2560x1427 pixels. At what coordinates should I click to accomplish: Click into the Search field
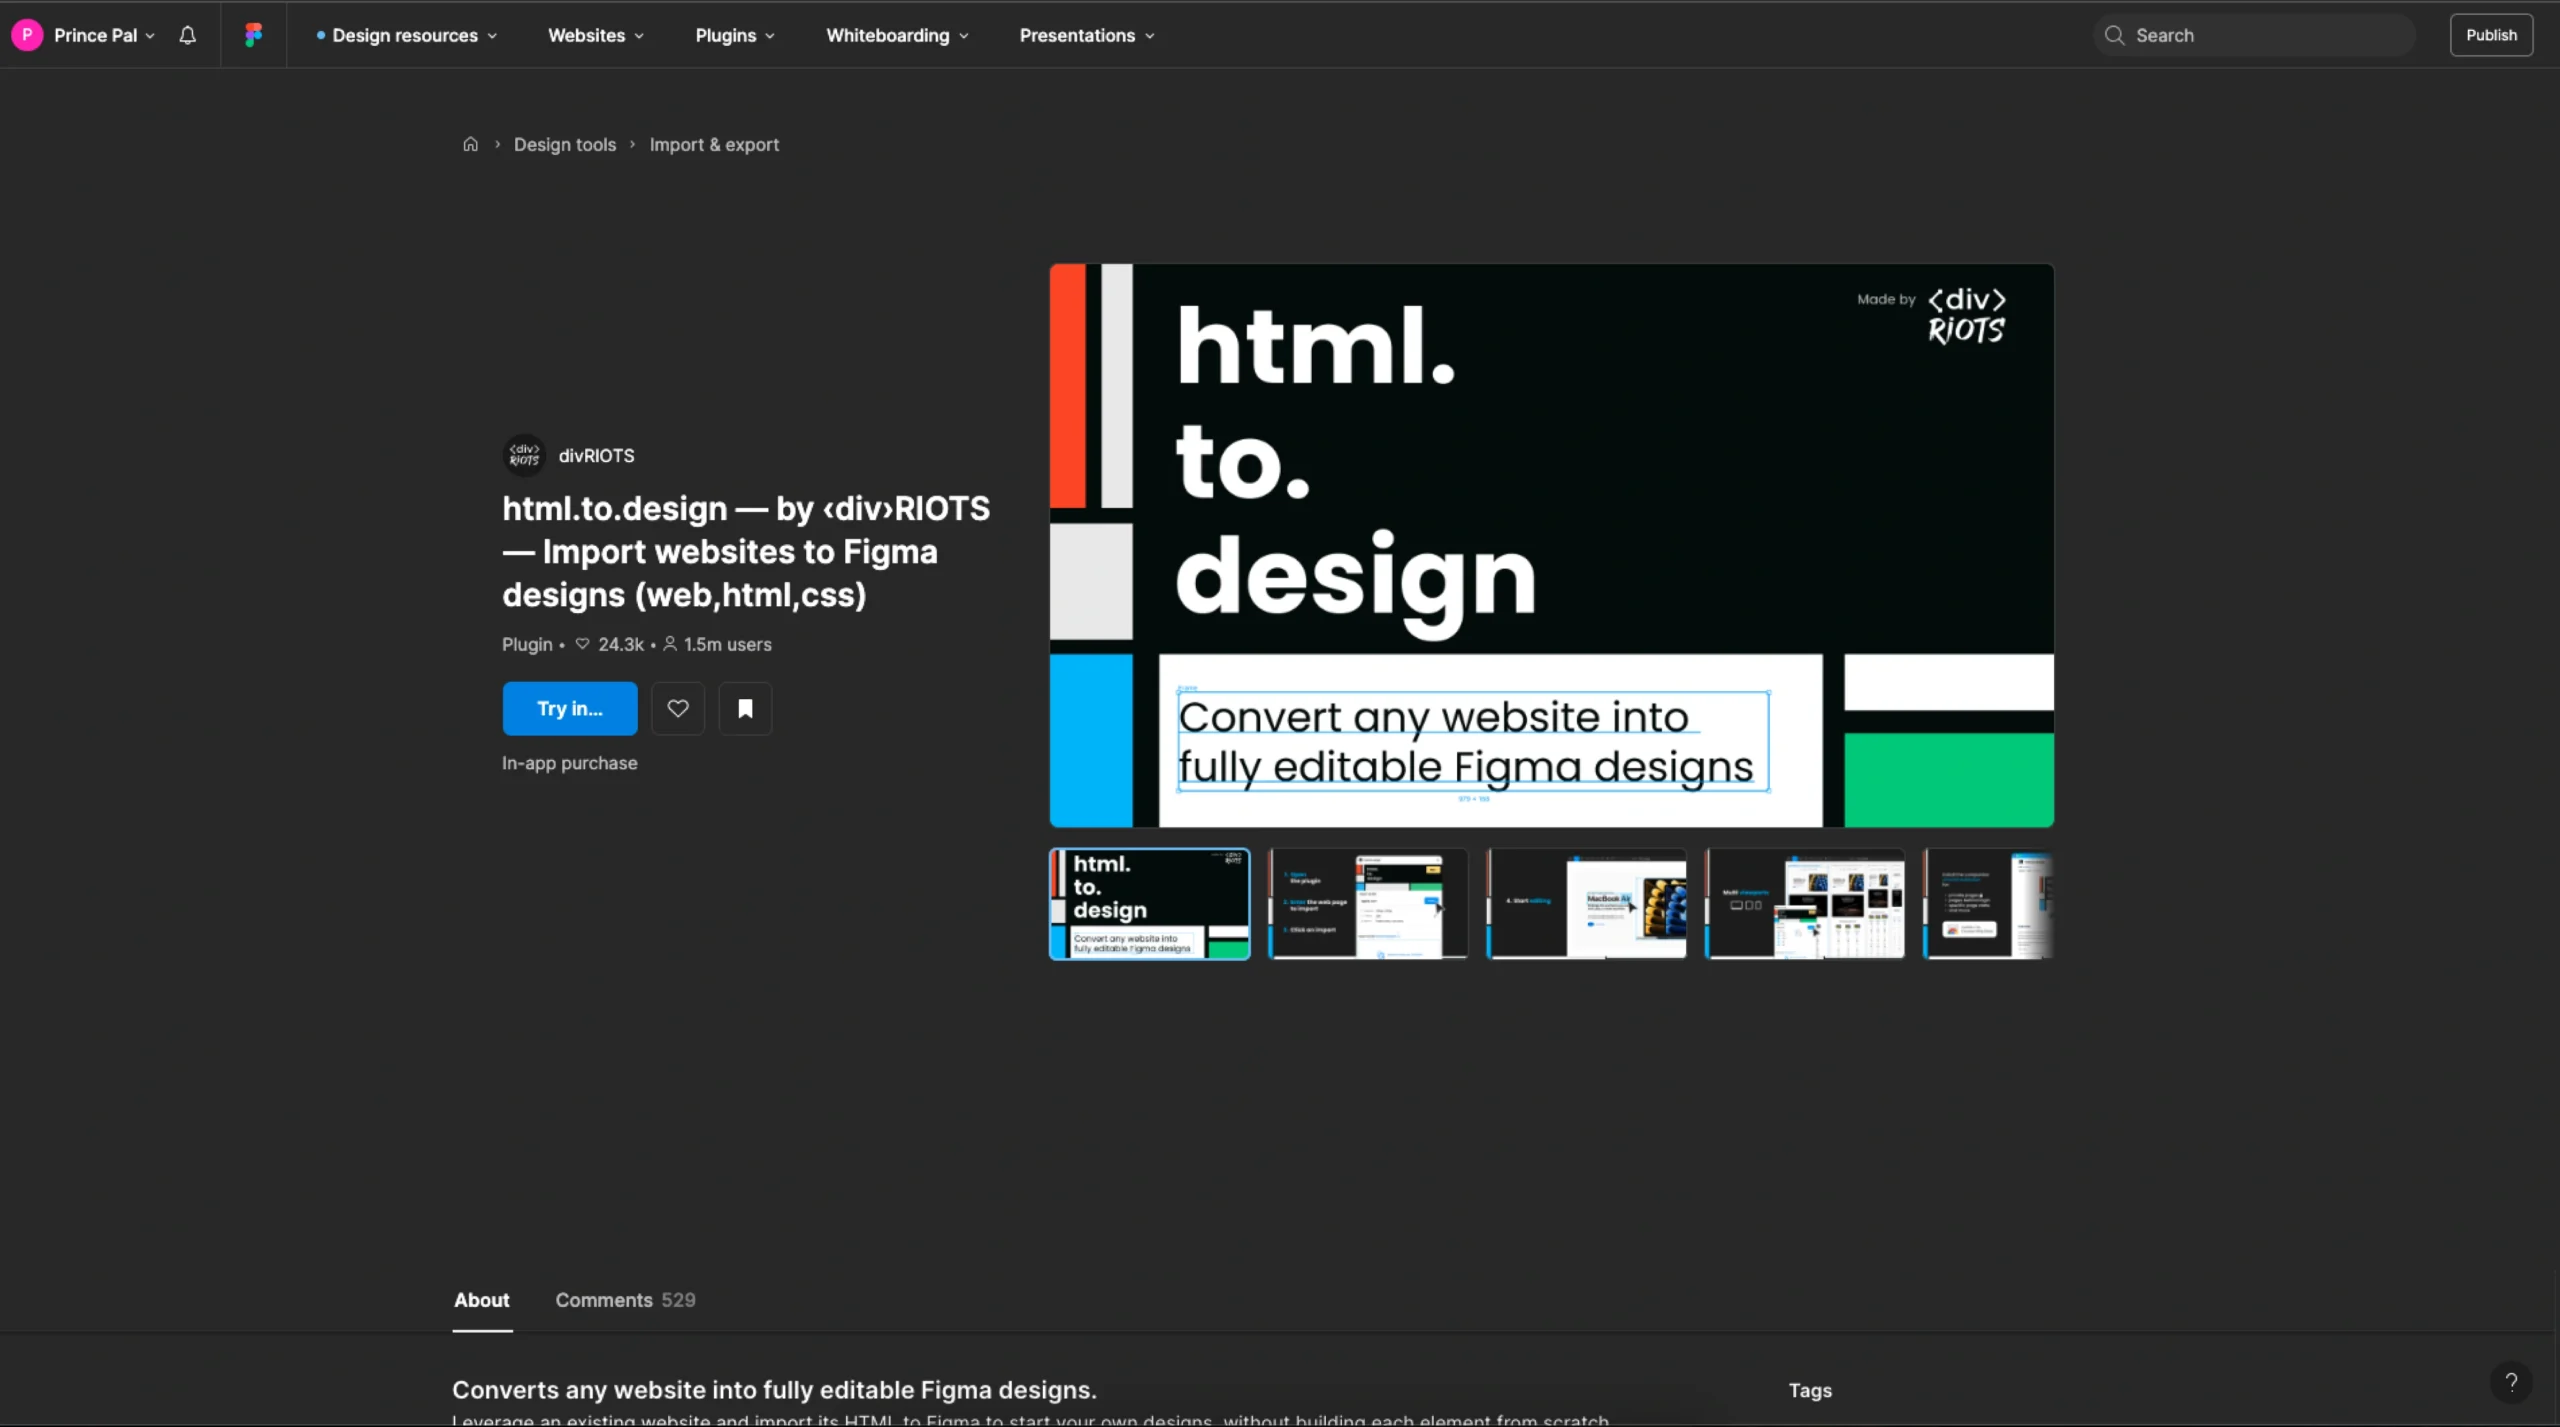(x=2255, y=35)
